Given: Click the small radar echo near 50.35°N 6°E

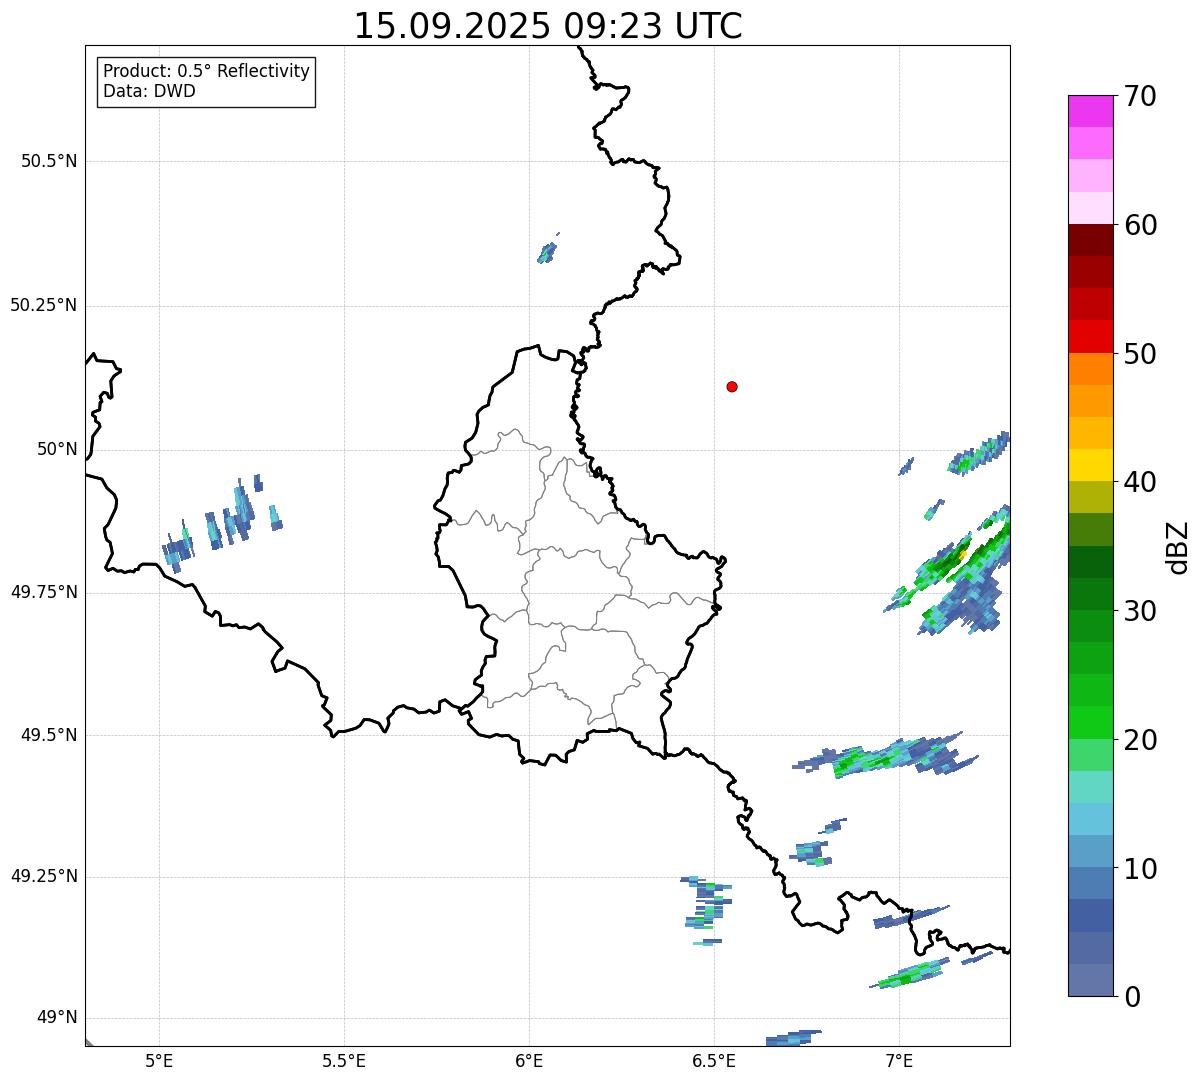Looking at the screenshot, I should (547, 251).
